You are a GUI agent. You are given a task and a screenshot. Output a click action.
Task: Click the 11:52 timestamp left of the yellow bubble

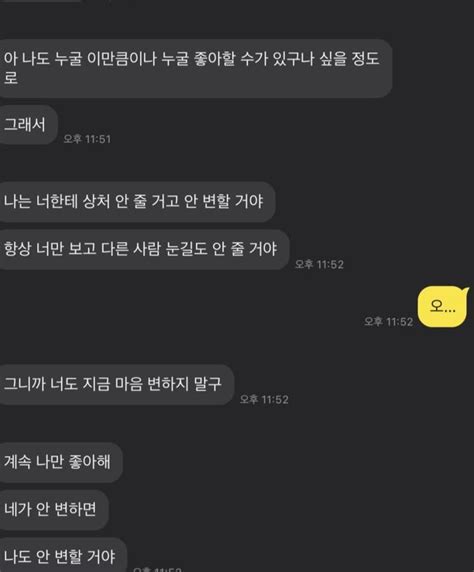(x=389, y=321)
